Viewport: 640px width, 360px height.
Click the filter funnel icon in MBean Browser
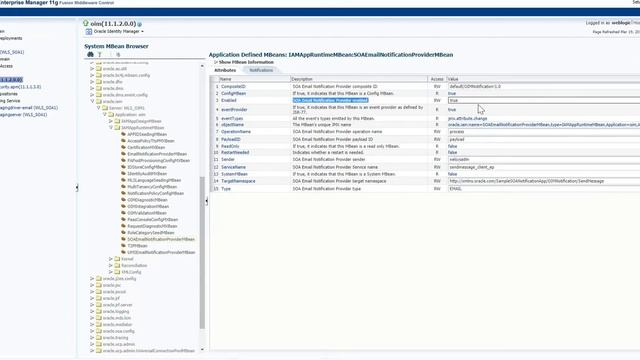[x=100, y=54]
